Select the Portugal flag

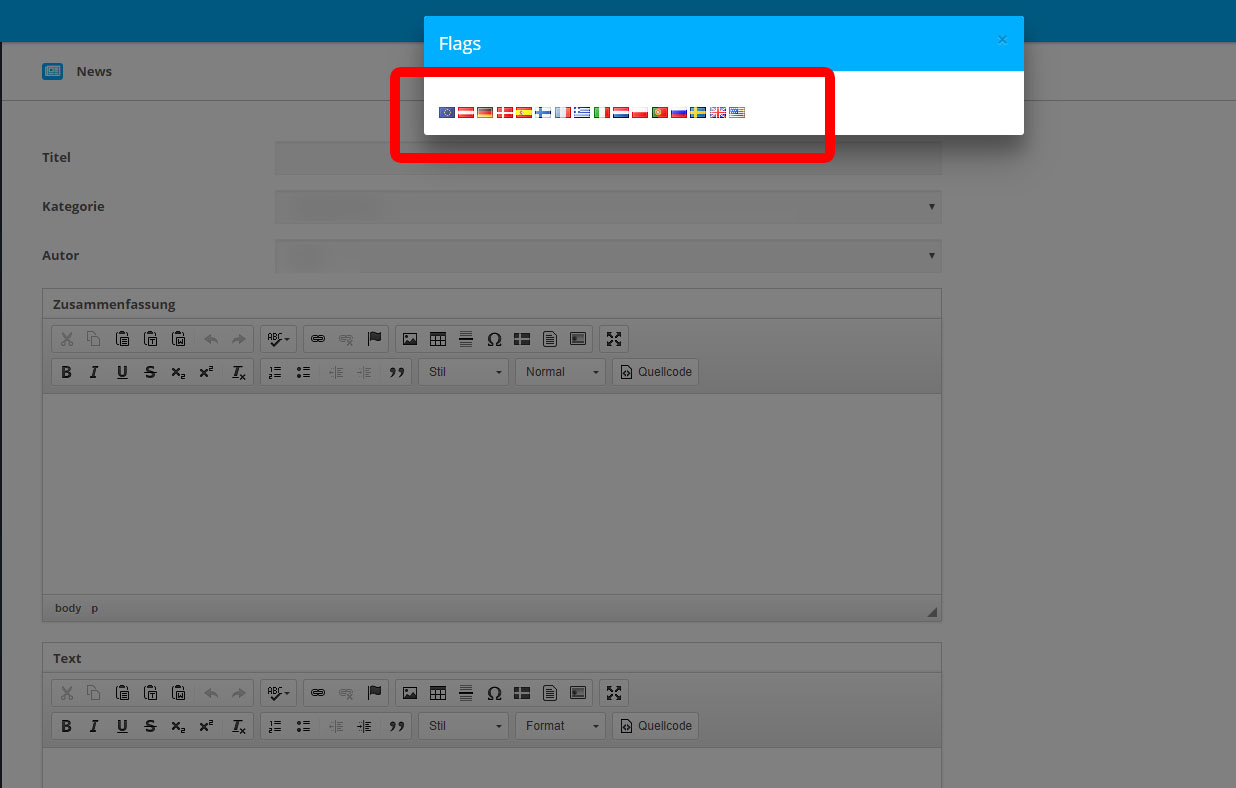point(660,113)
